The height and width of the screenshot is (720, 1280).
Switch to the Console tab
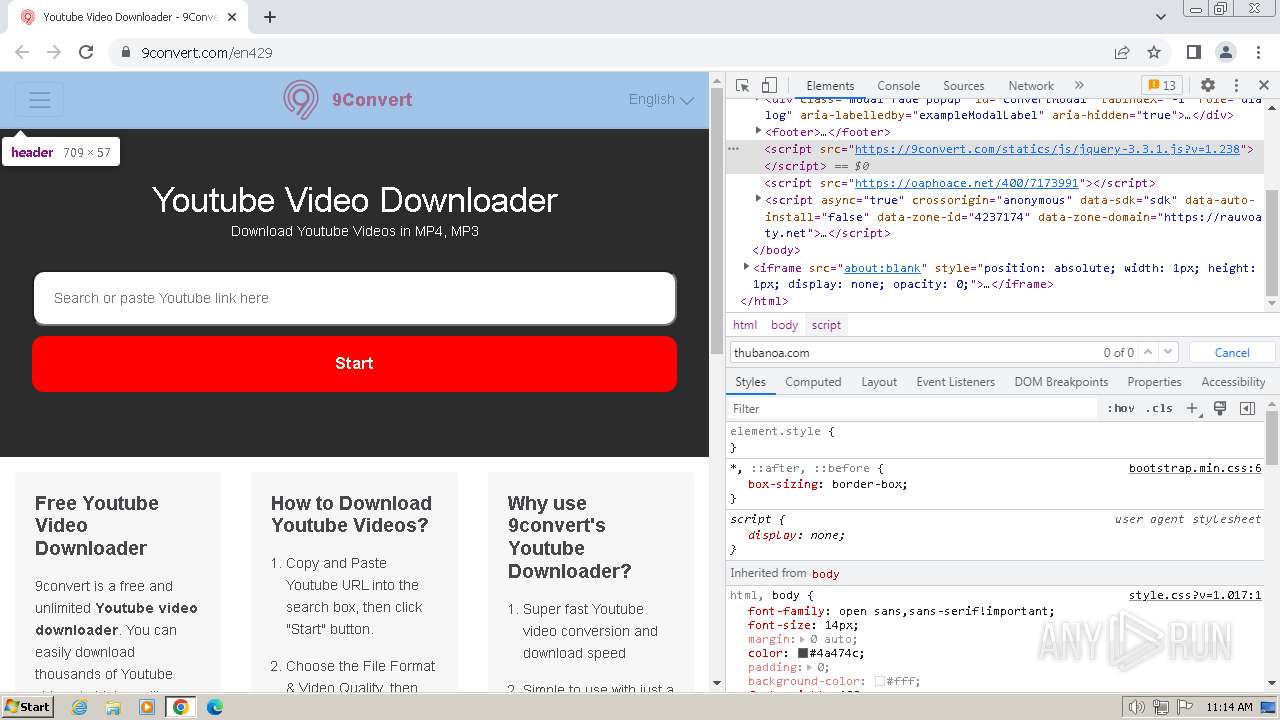898,86
